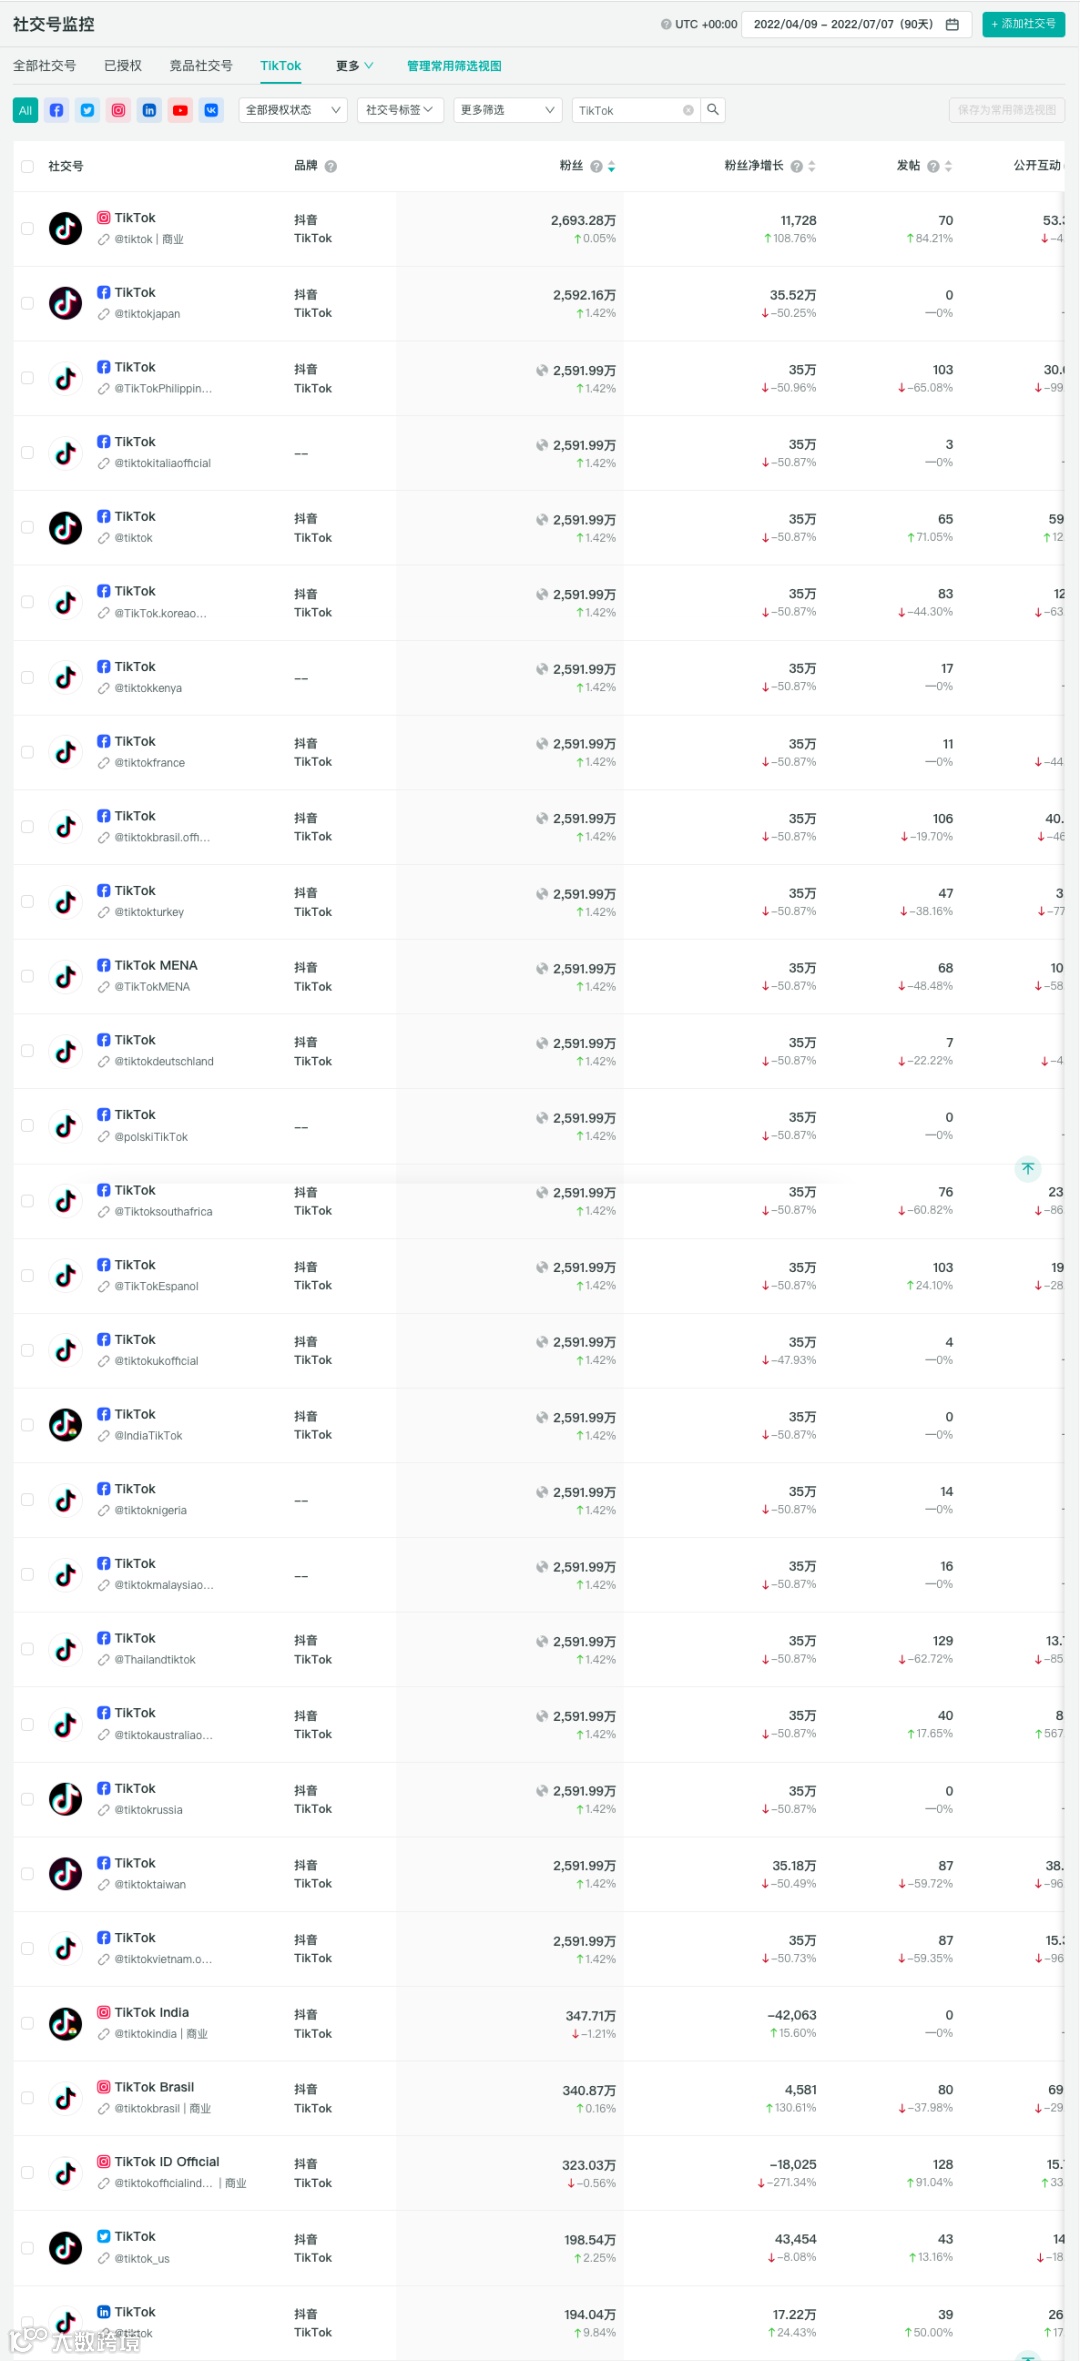1080x2361 pixels.
Task: Check the @tiktokjapan row checkbox
Action: pos(27,303)
